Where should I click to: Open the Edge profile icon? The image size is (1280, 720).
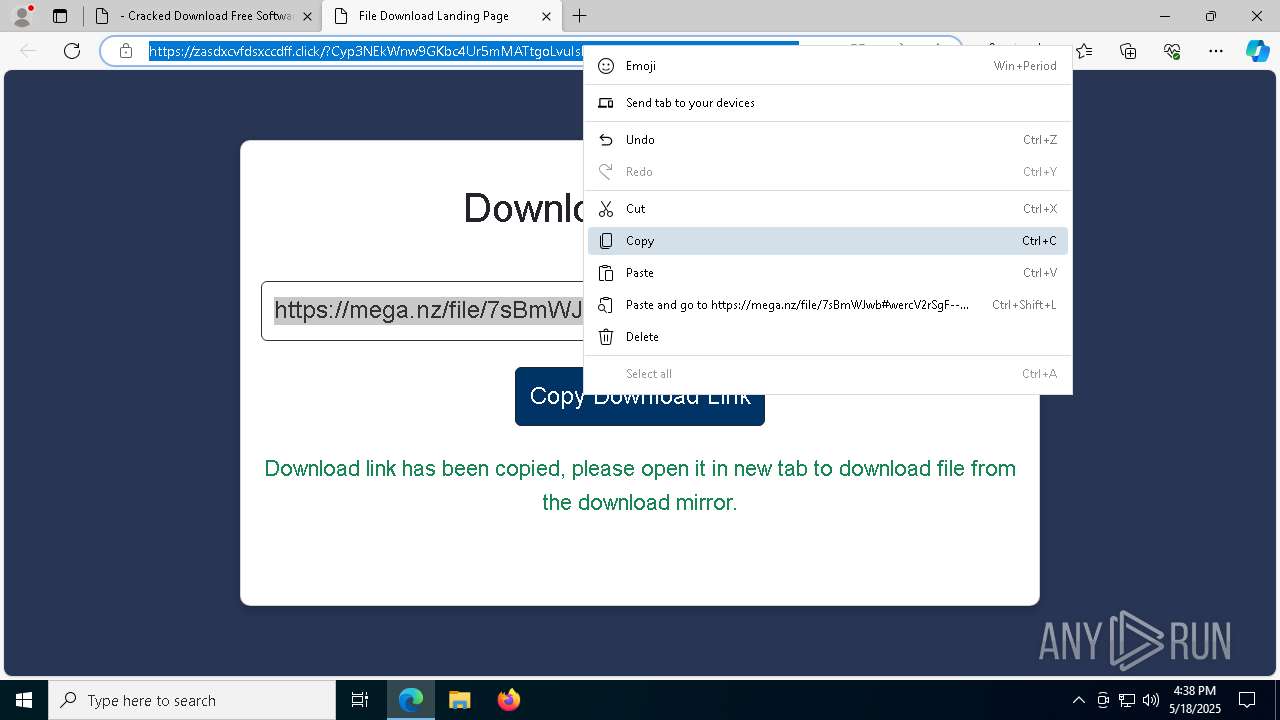[22, 16]
